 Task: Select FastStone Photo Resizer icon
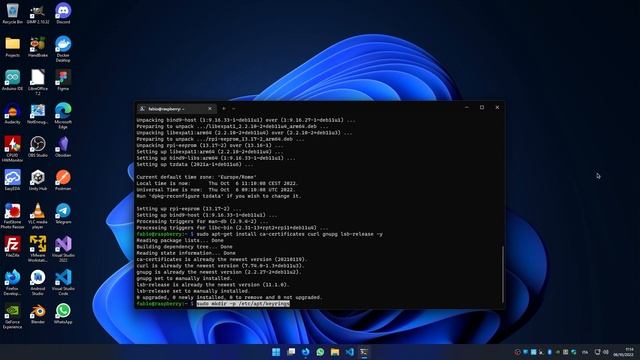12,216
